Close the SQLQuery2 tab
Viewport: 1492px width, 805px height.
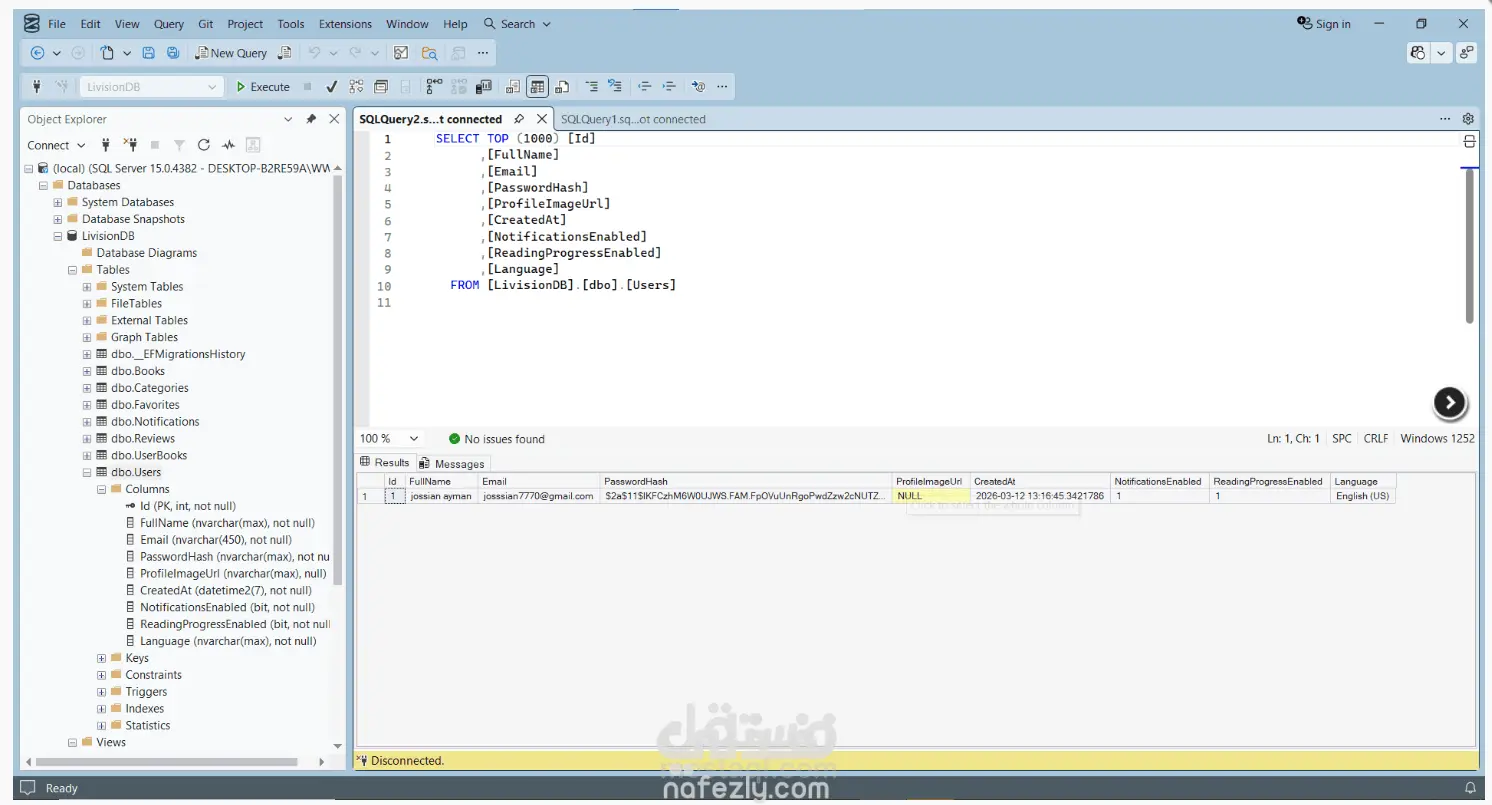coord(541,119)
